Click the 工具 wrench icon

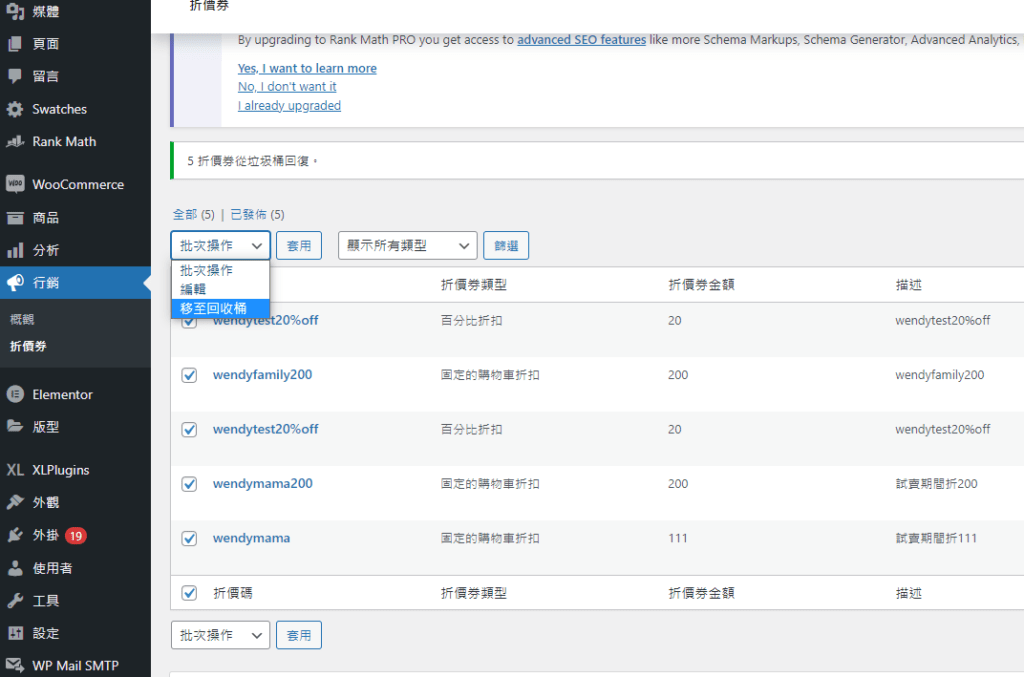pos(15,600)
